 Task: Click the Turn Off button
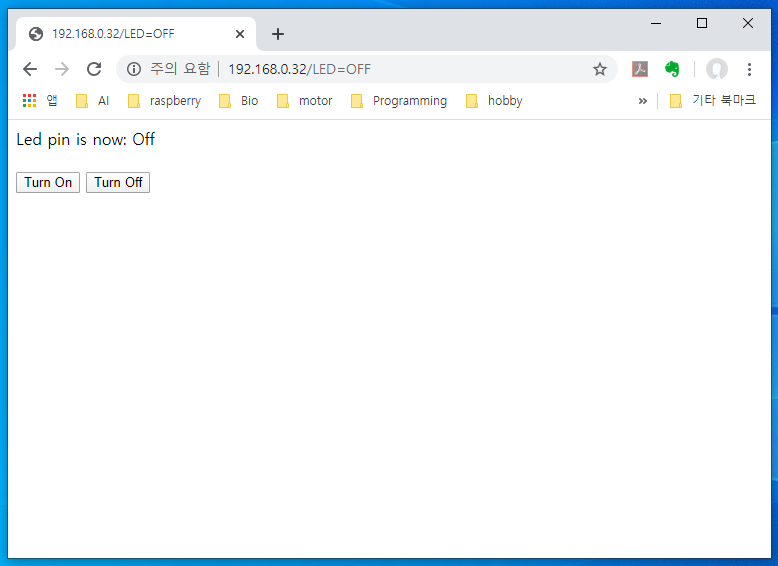pyautogui.click(x=118, y=183)
